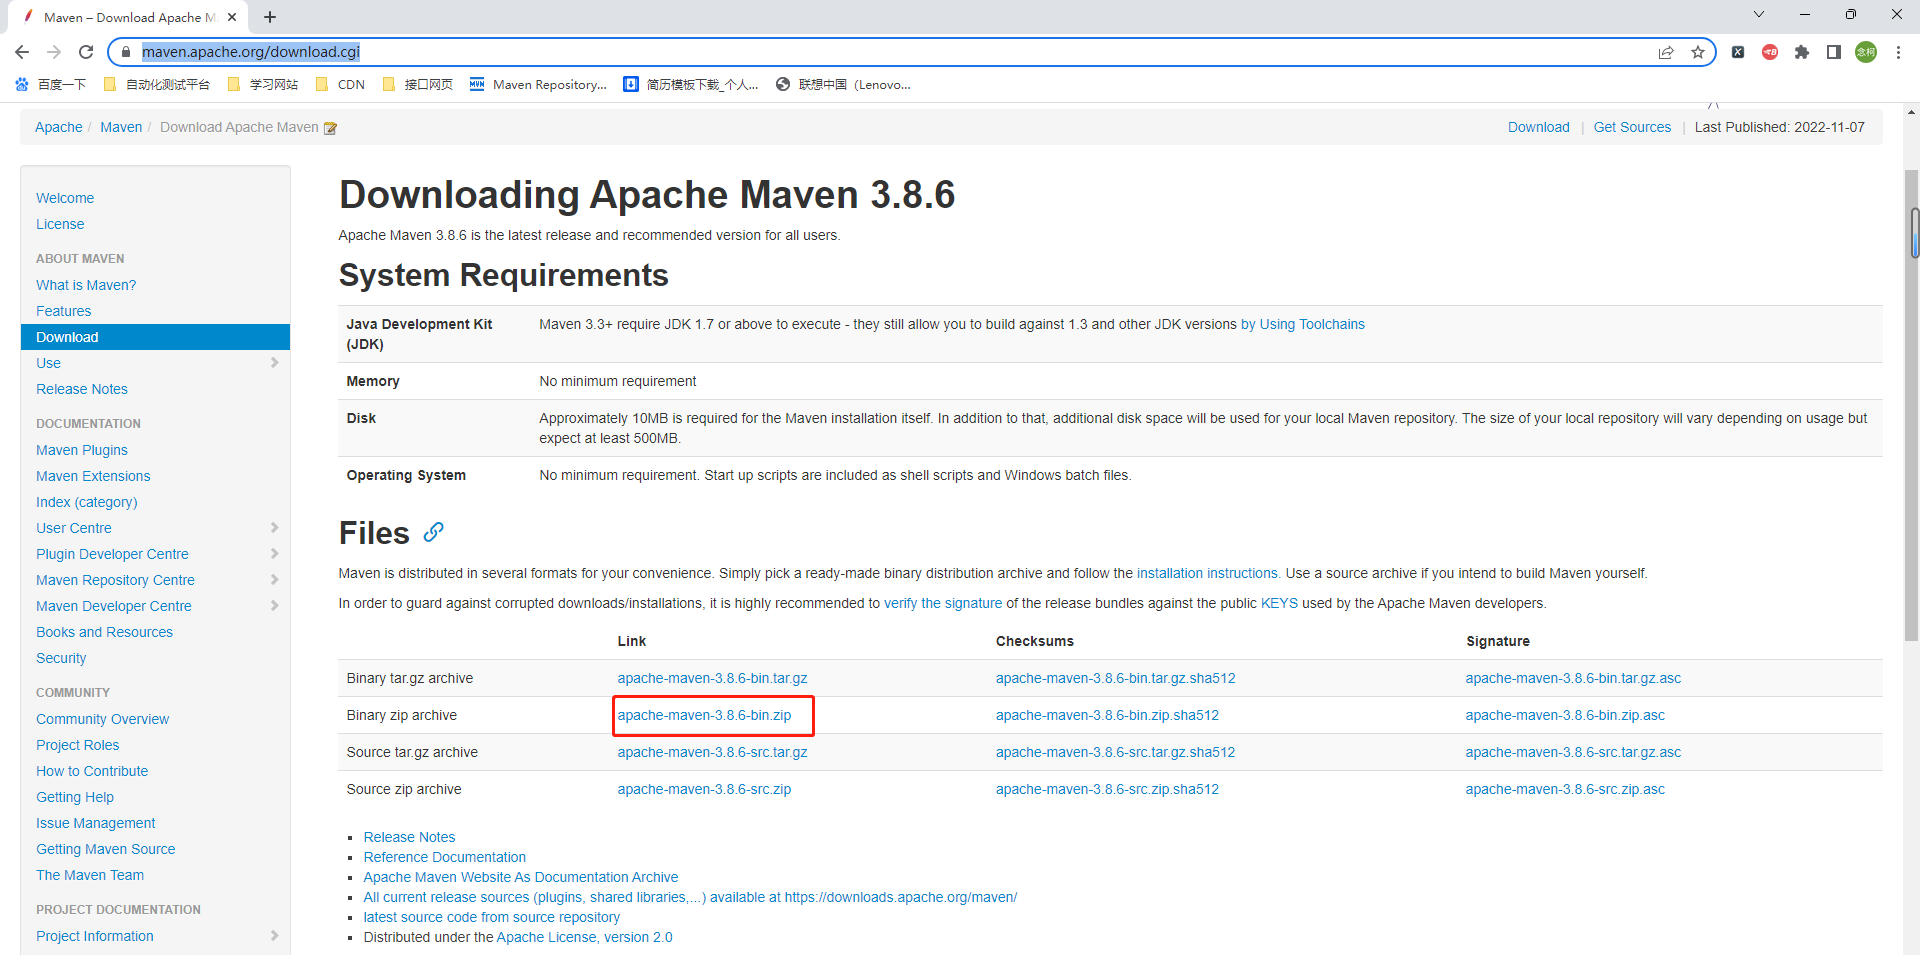Open Reference Documentation link in the list
Viewport: 1920px width, 955px height.
[x=444, y=857]
